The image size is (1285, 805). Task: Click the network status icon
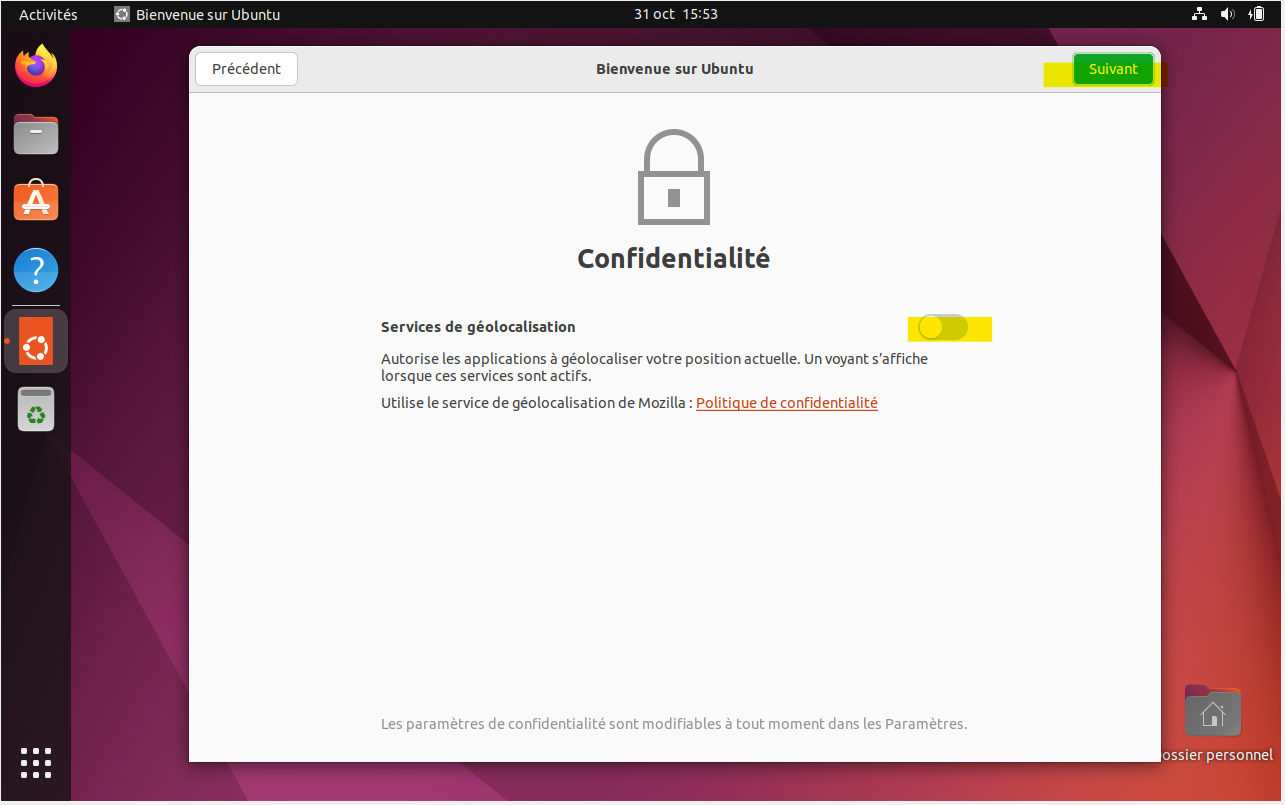1200,14
